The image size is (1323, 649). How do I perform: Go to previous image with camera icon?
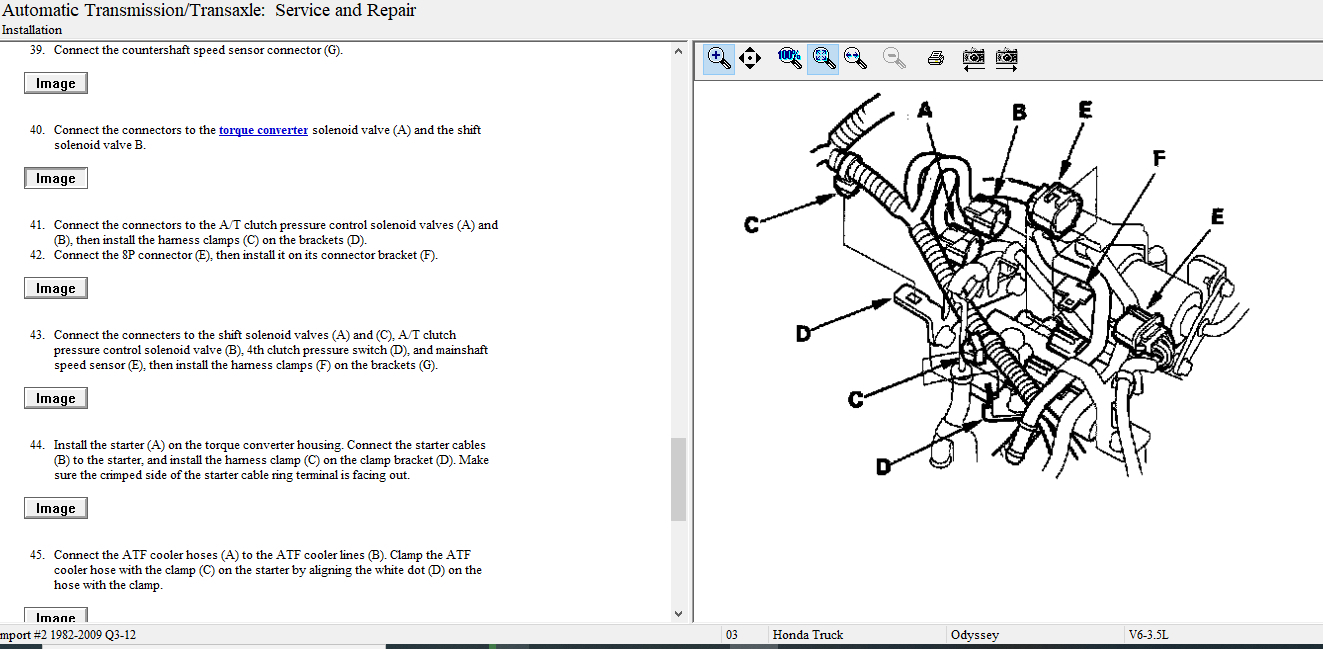pyautogui.click(x=973, y=58)
